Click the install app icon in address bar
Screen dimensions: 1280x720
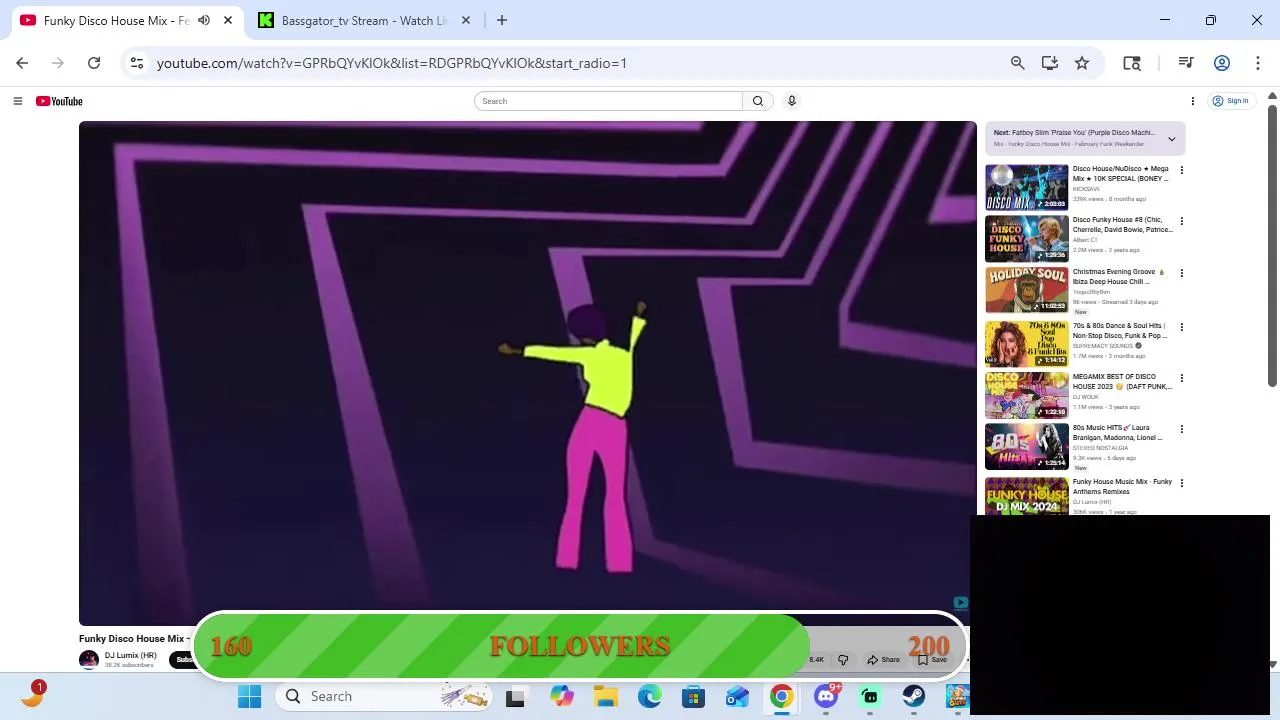point(1049,63)
